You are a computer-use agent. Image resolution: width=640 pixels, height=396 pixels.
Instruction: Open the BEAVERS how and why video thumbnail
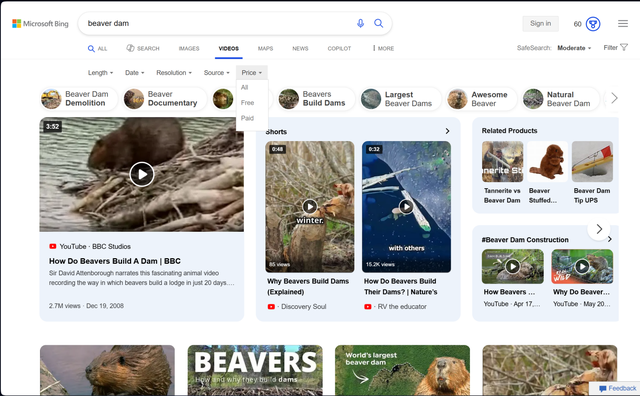point(255,370)
